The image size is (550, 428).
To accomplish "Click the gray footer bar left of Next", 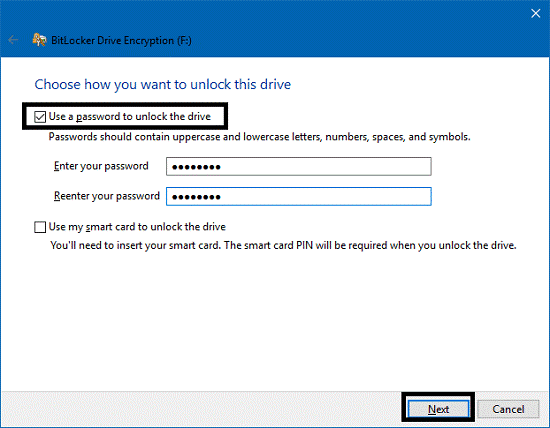I will tap(200, 409).
